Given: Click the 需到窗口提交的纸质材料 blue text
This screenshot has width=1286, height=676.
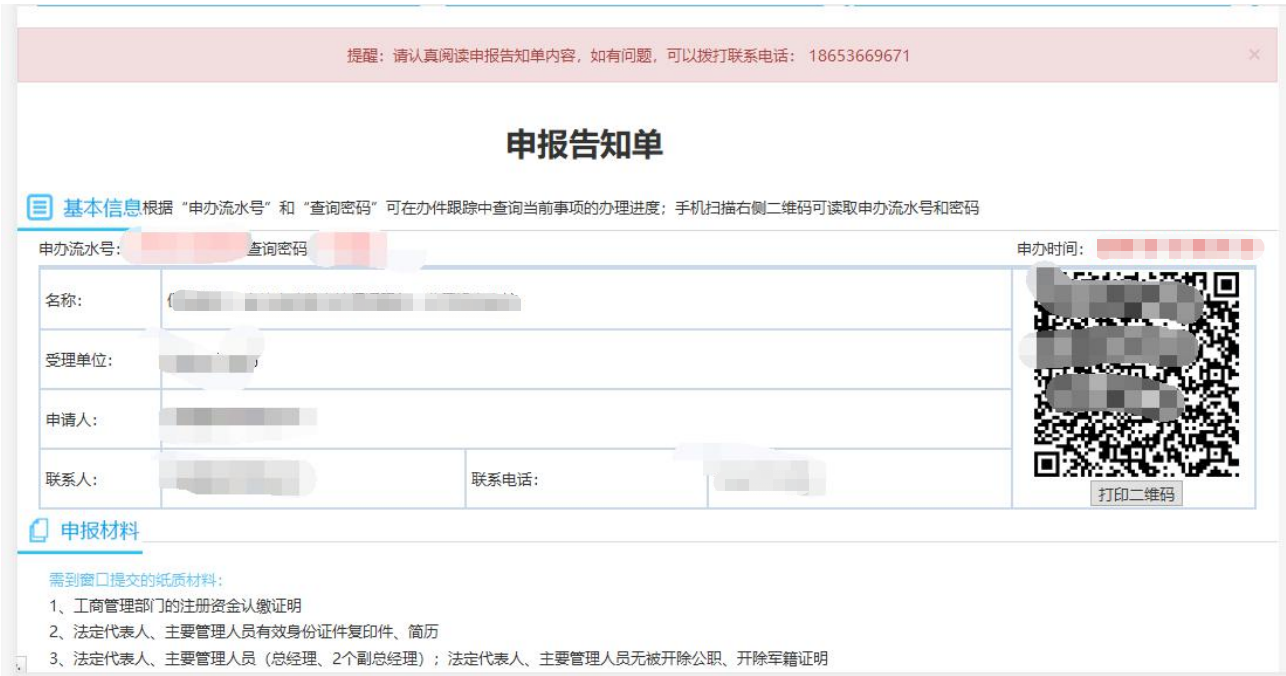Looking at the screenshot, I should (137, 579).
